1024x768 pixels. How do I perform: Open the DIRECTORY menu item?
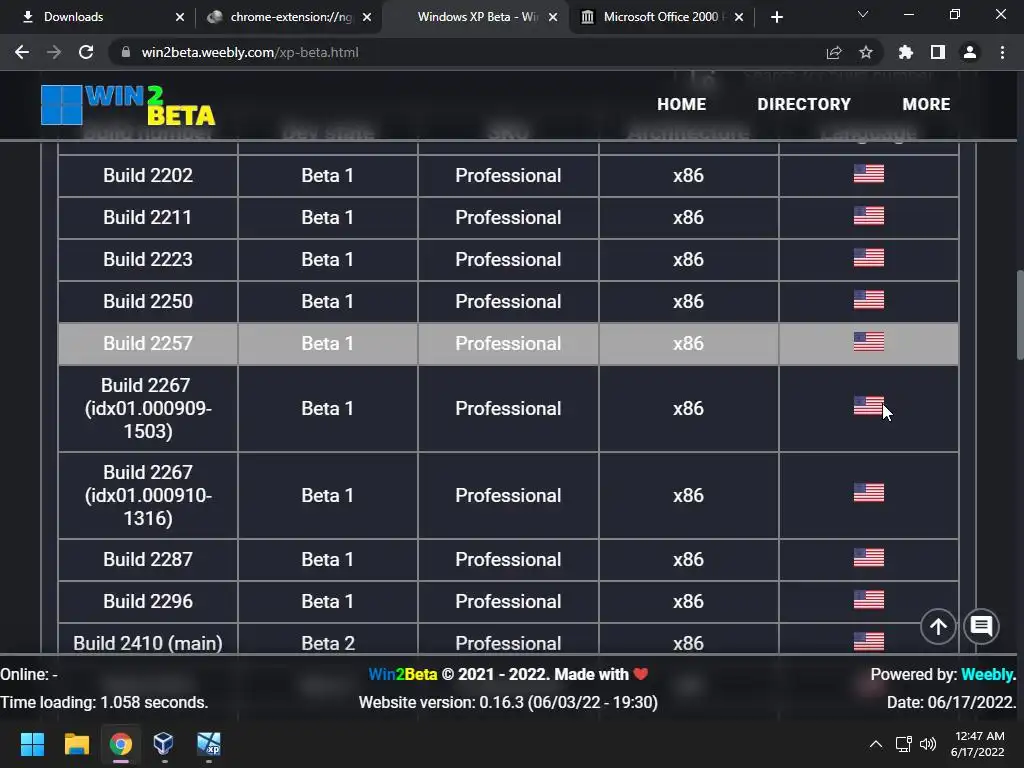tap(804, 104)
